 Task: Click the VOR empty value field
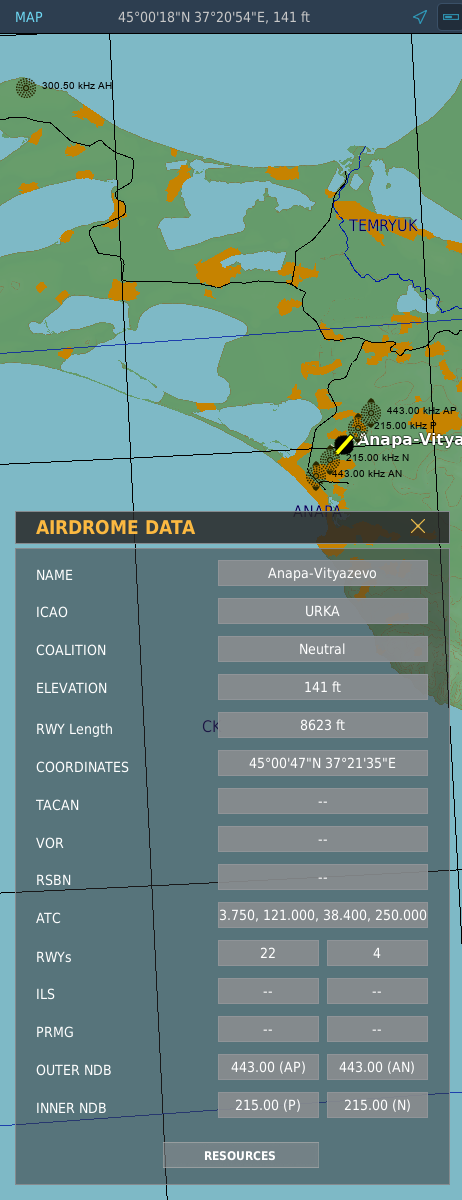322,839
